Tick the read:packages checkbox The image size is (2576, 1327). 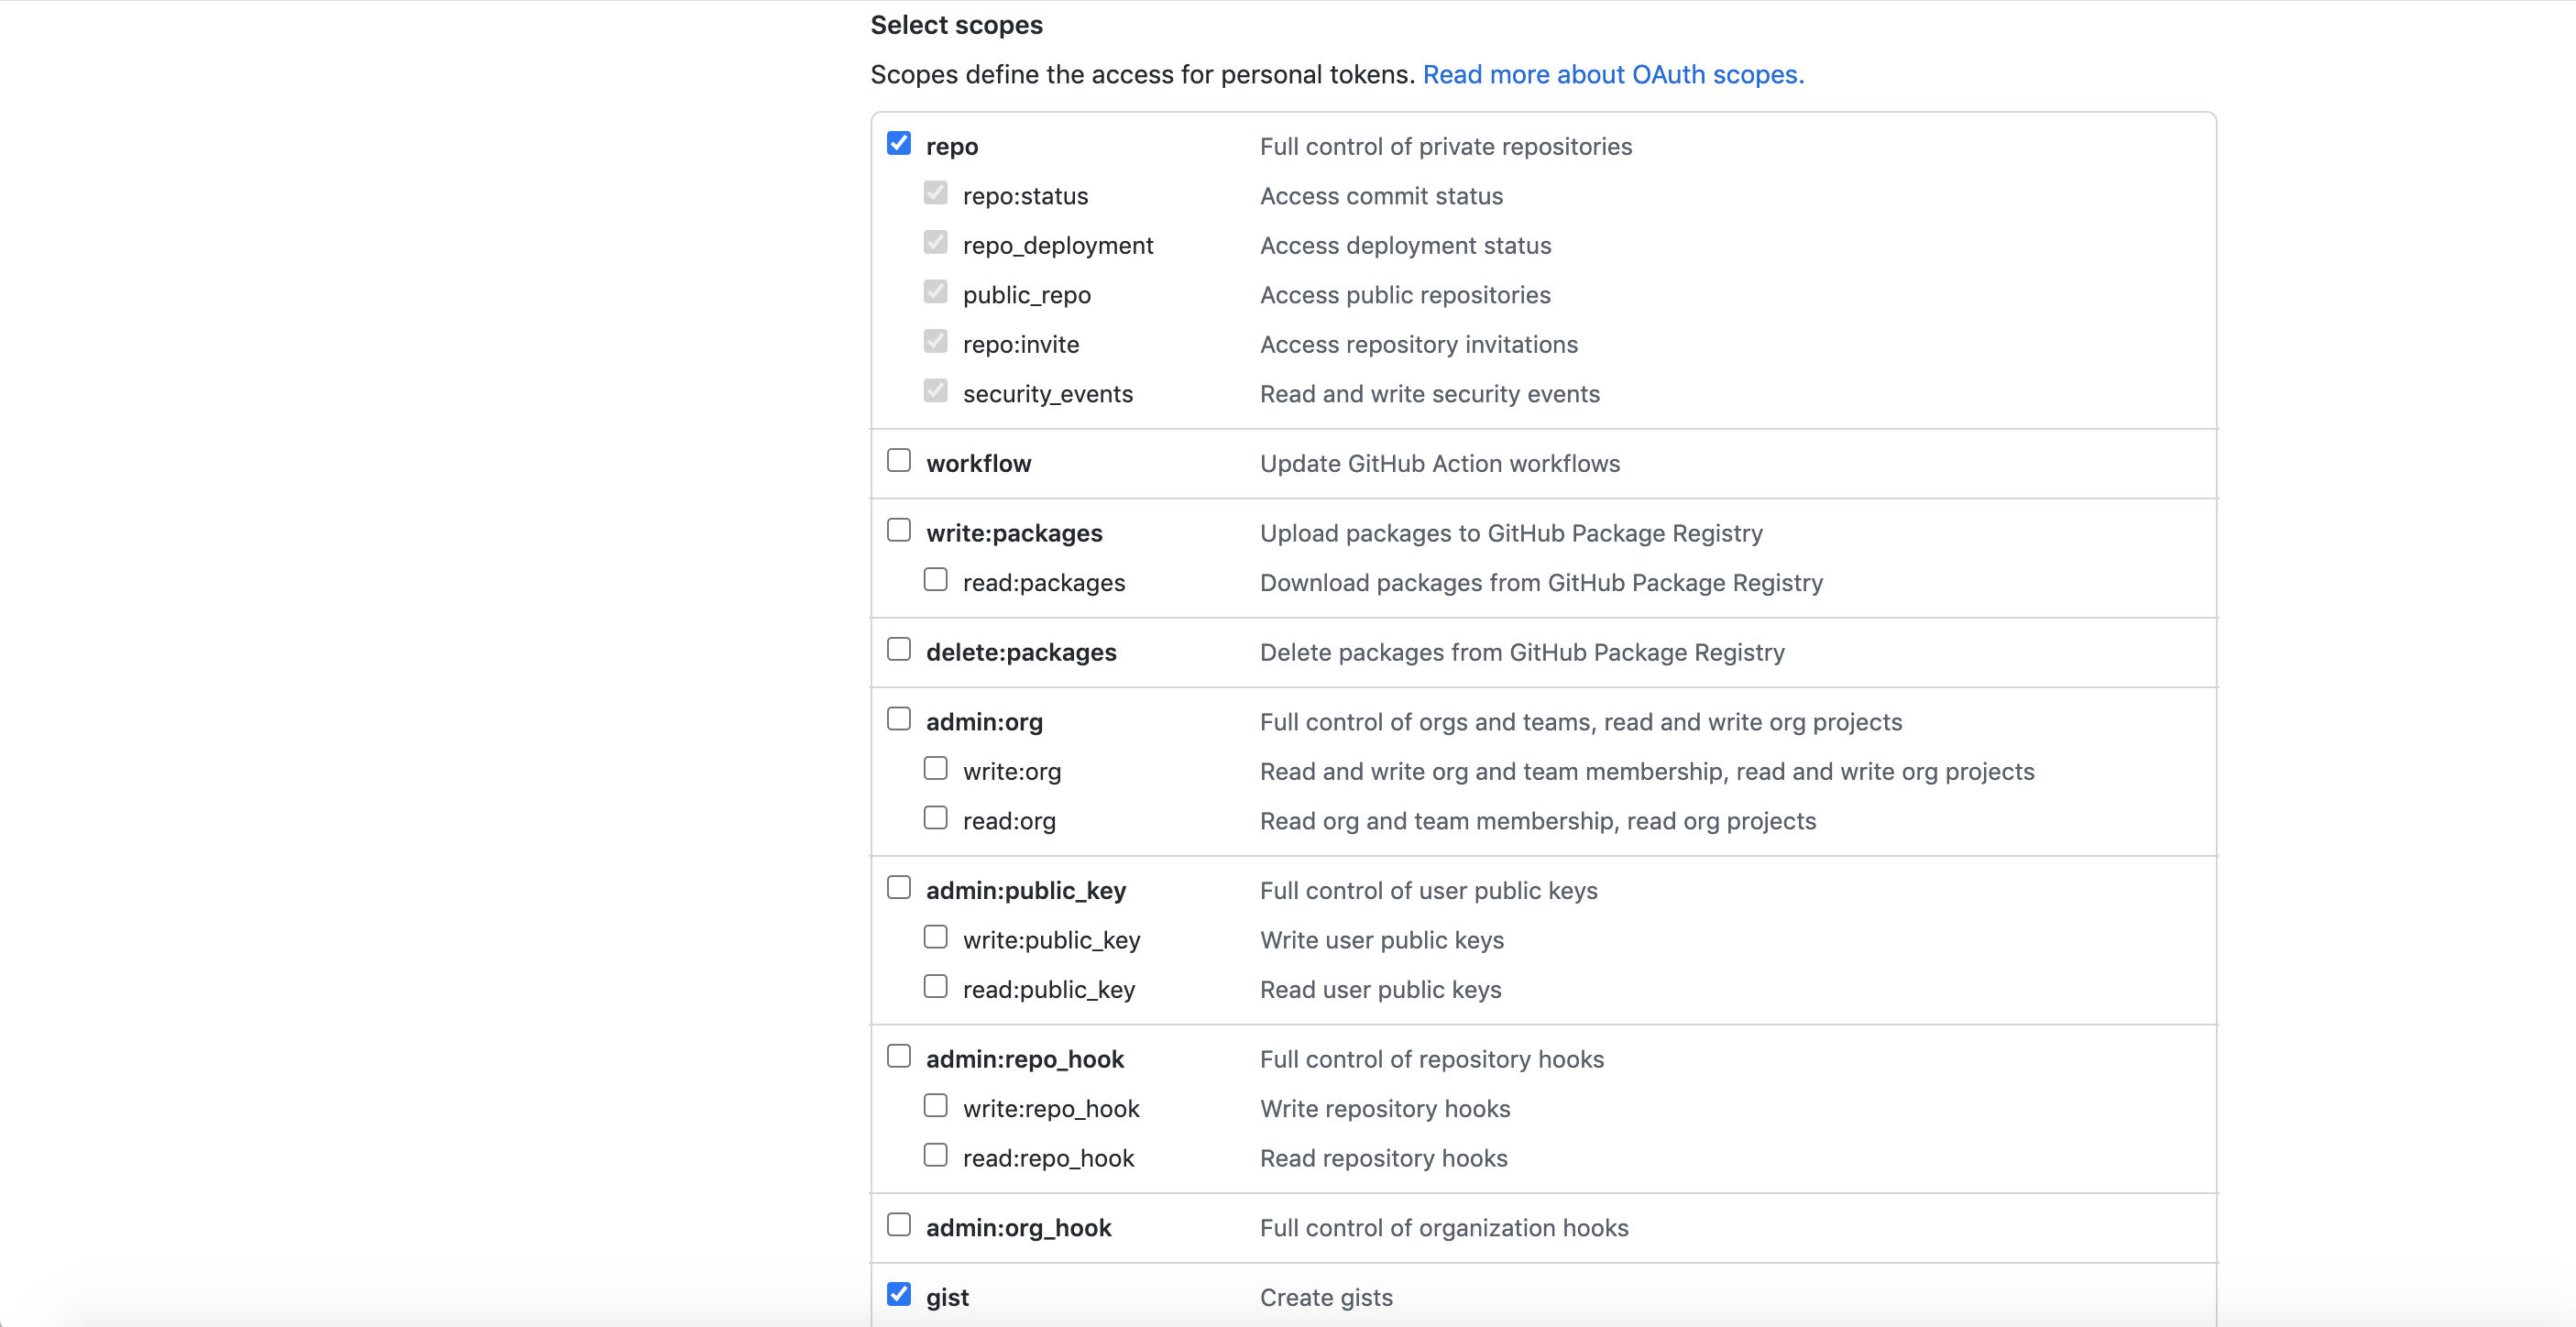point(935,580)
